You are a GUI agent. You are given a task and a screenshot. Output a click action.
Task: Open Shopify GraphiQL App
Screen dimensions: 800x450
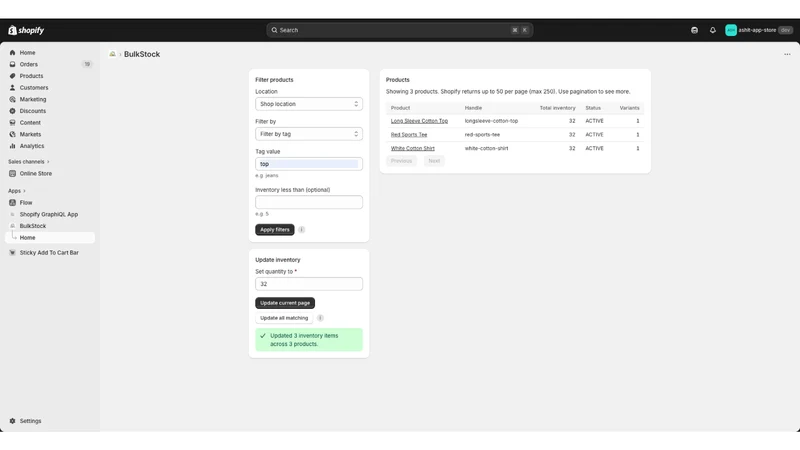click(48, 214)
